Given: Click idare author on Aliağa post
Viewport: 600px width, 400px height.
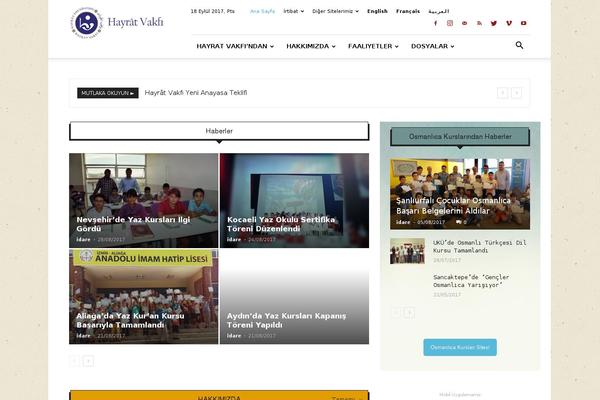Looking at the screenshot, I should [x=83, y=336].
